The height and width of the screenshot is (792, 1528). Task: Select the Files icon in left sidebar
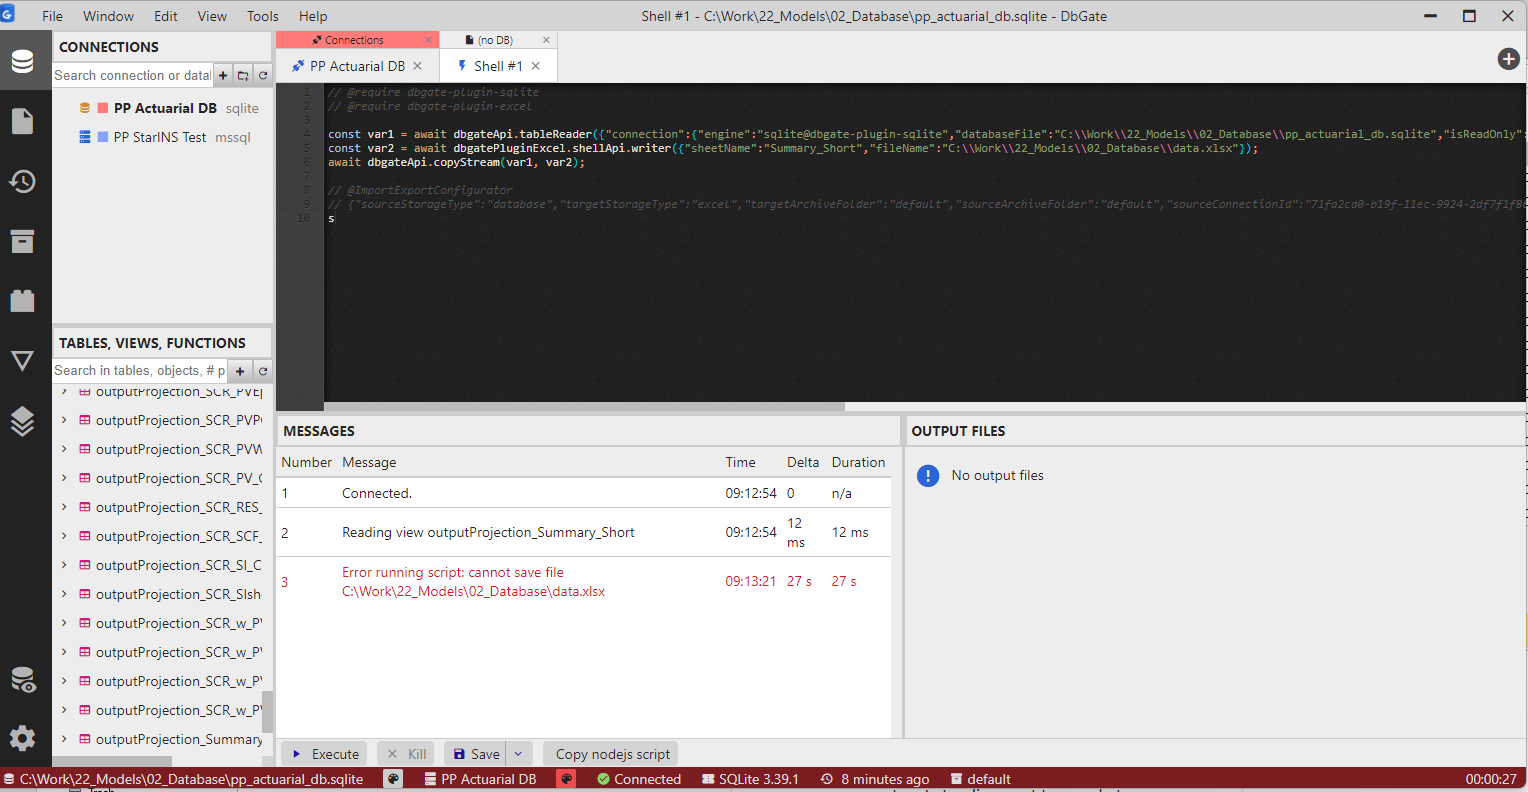pos(22,121)
